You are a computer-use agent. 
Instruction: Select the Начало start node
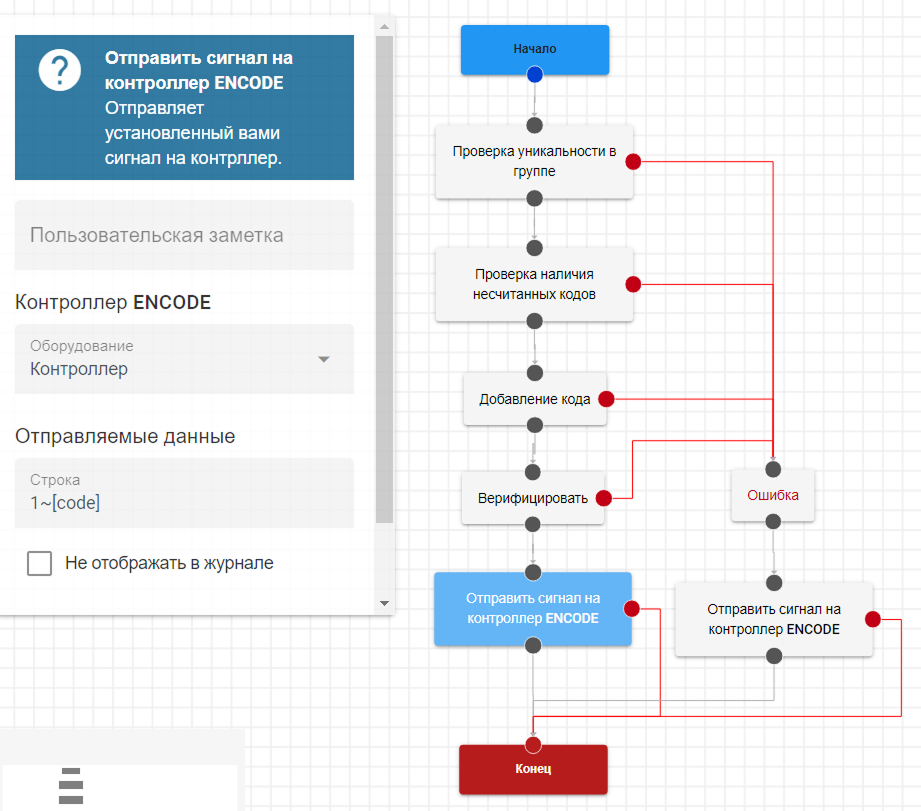click(x=534, y=48)
